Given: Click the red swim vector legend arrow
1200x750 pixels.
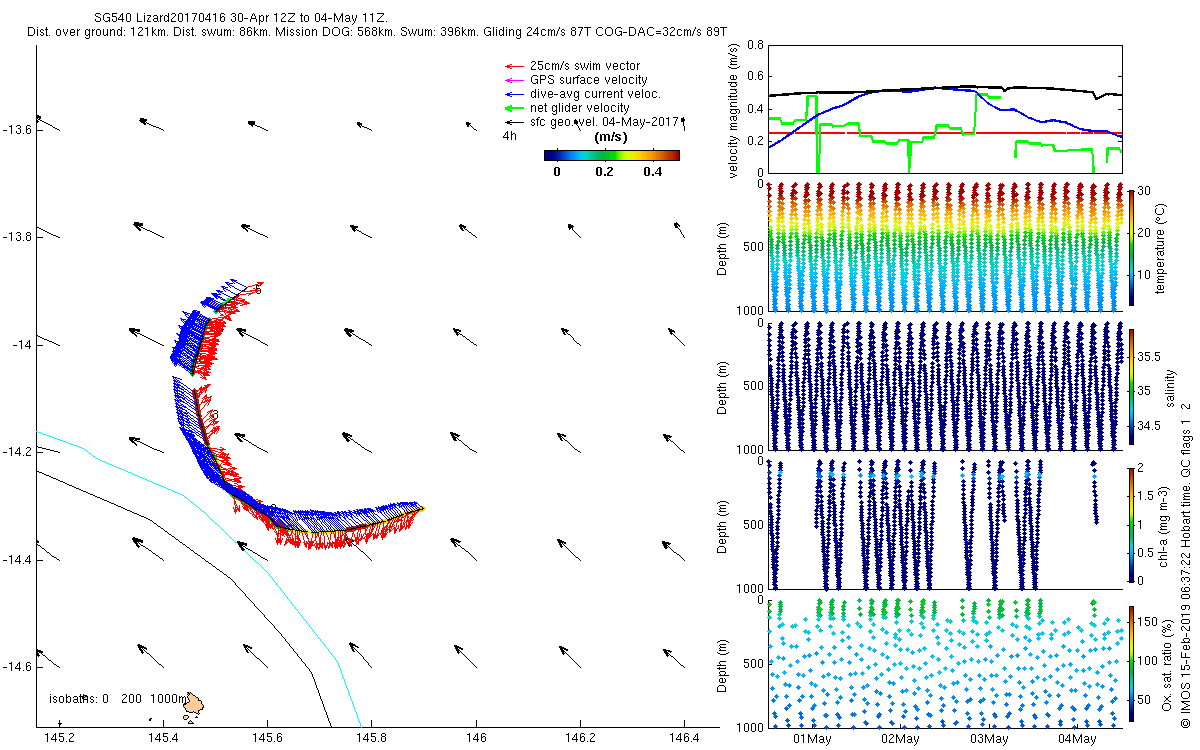Looking at the screenshot, I should (x=514, y=66).
